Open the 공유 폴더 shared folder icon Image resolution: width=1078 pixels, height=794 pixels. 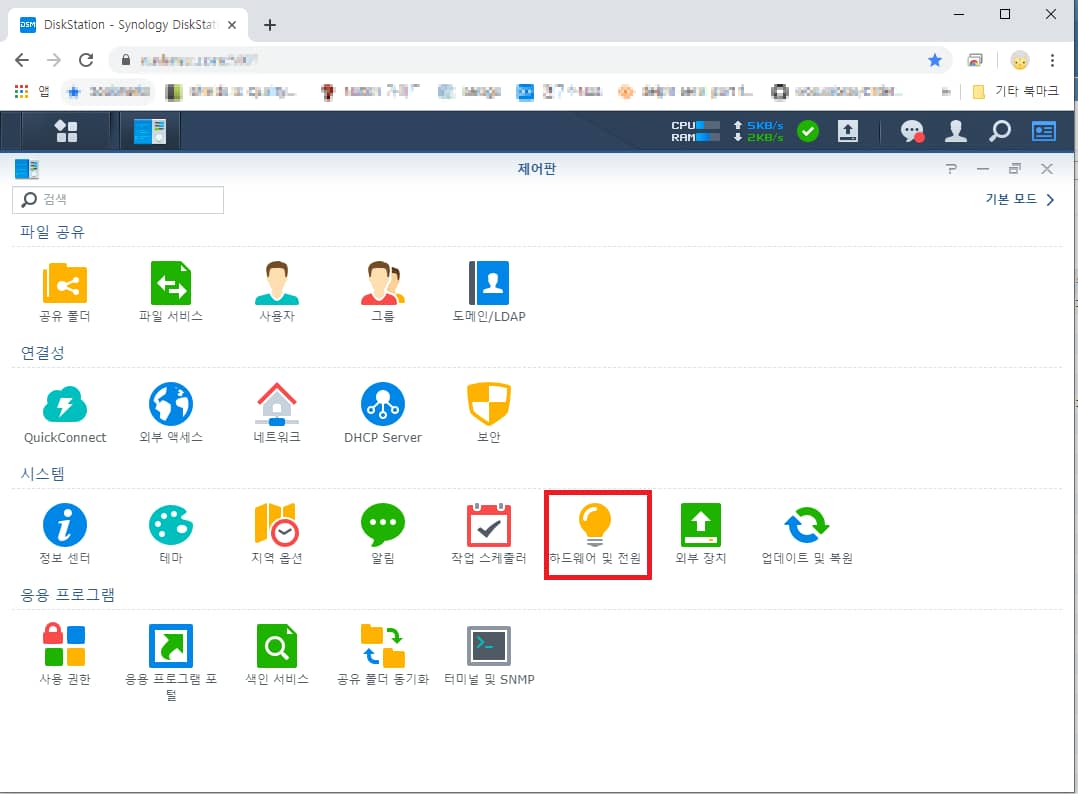65,283
